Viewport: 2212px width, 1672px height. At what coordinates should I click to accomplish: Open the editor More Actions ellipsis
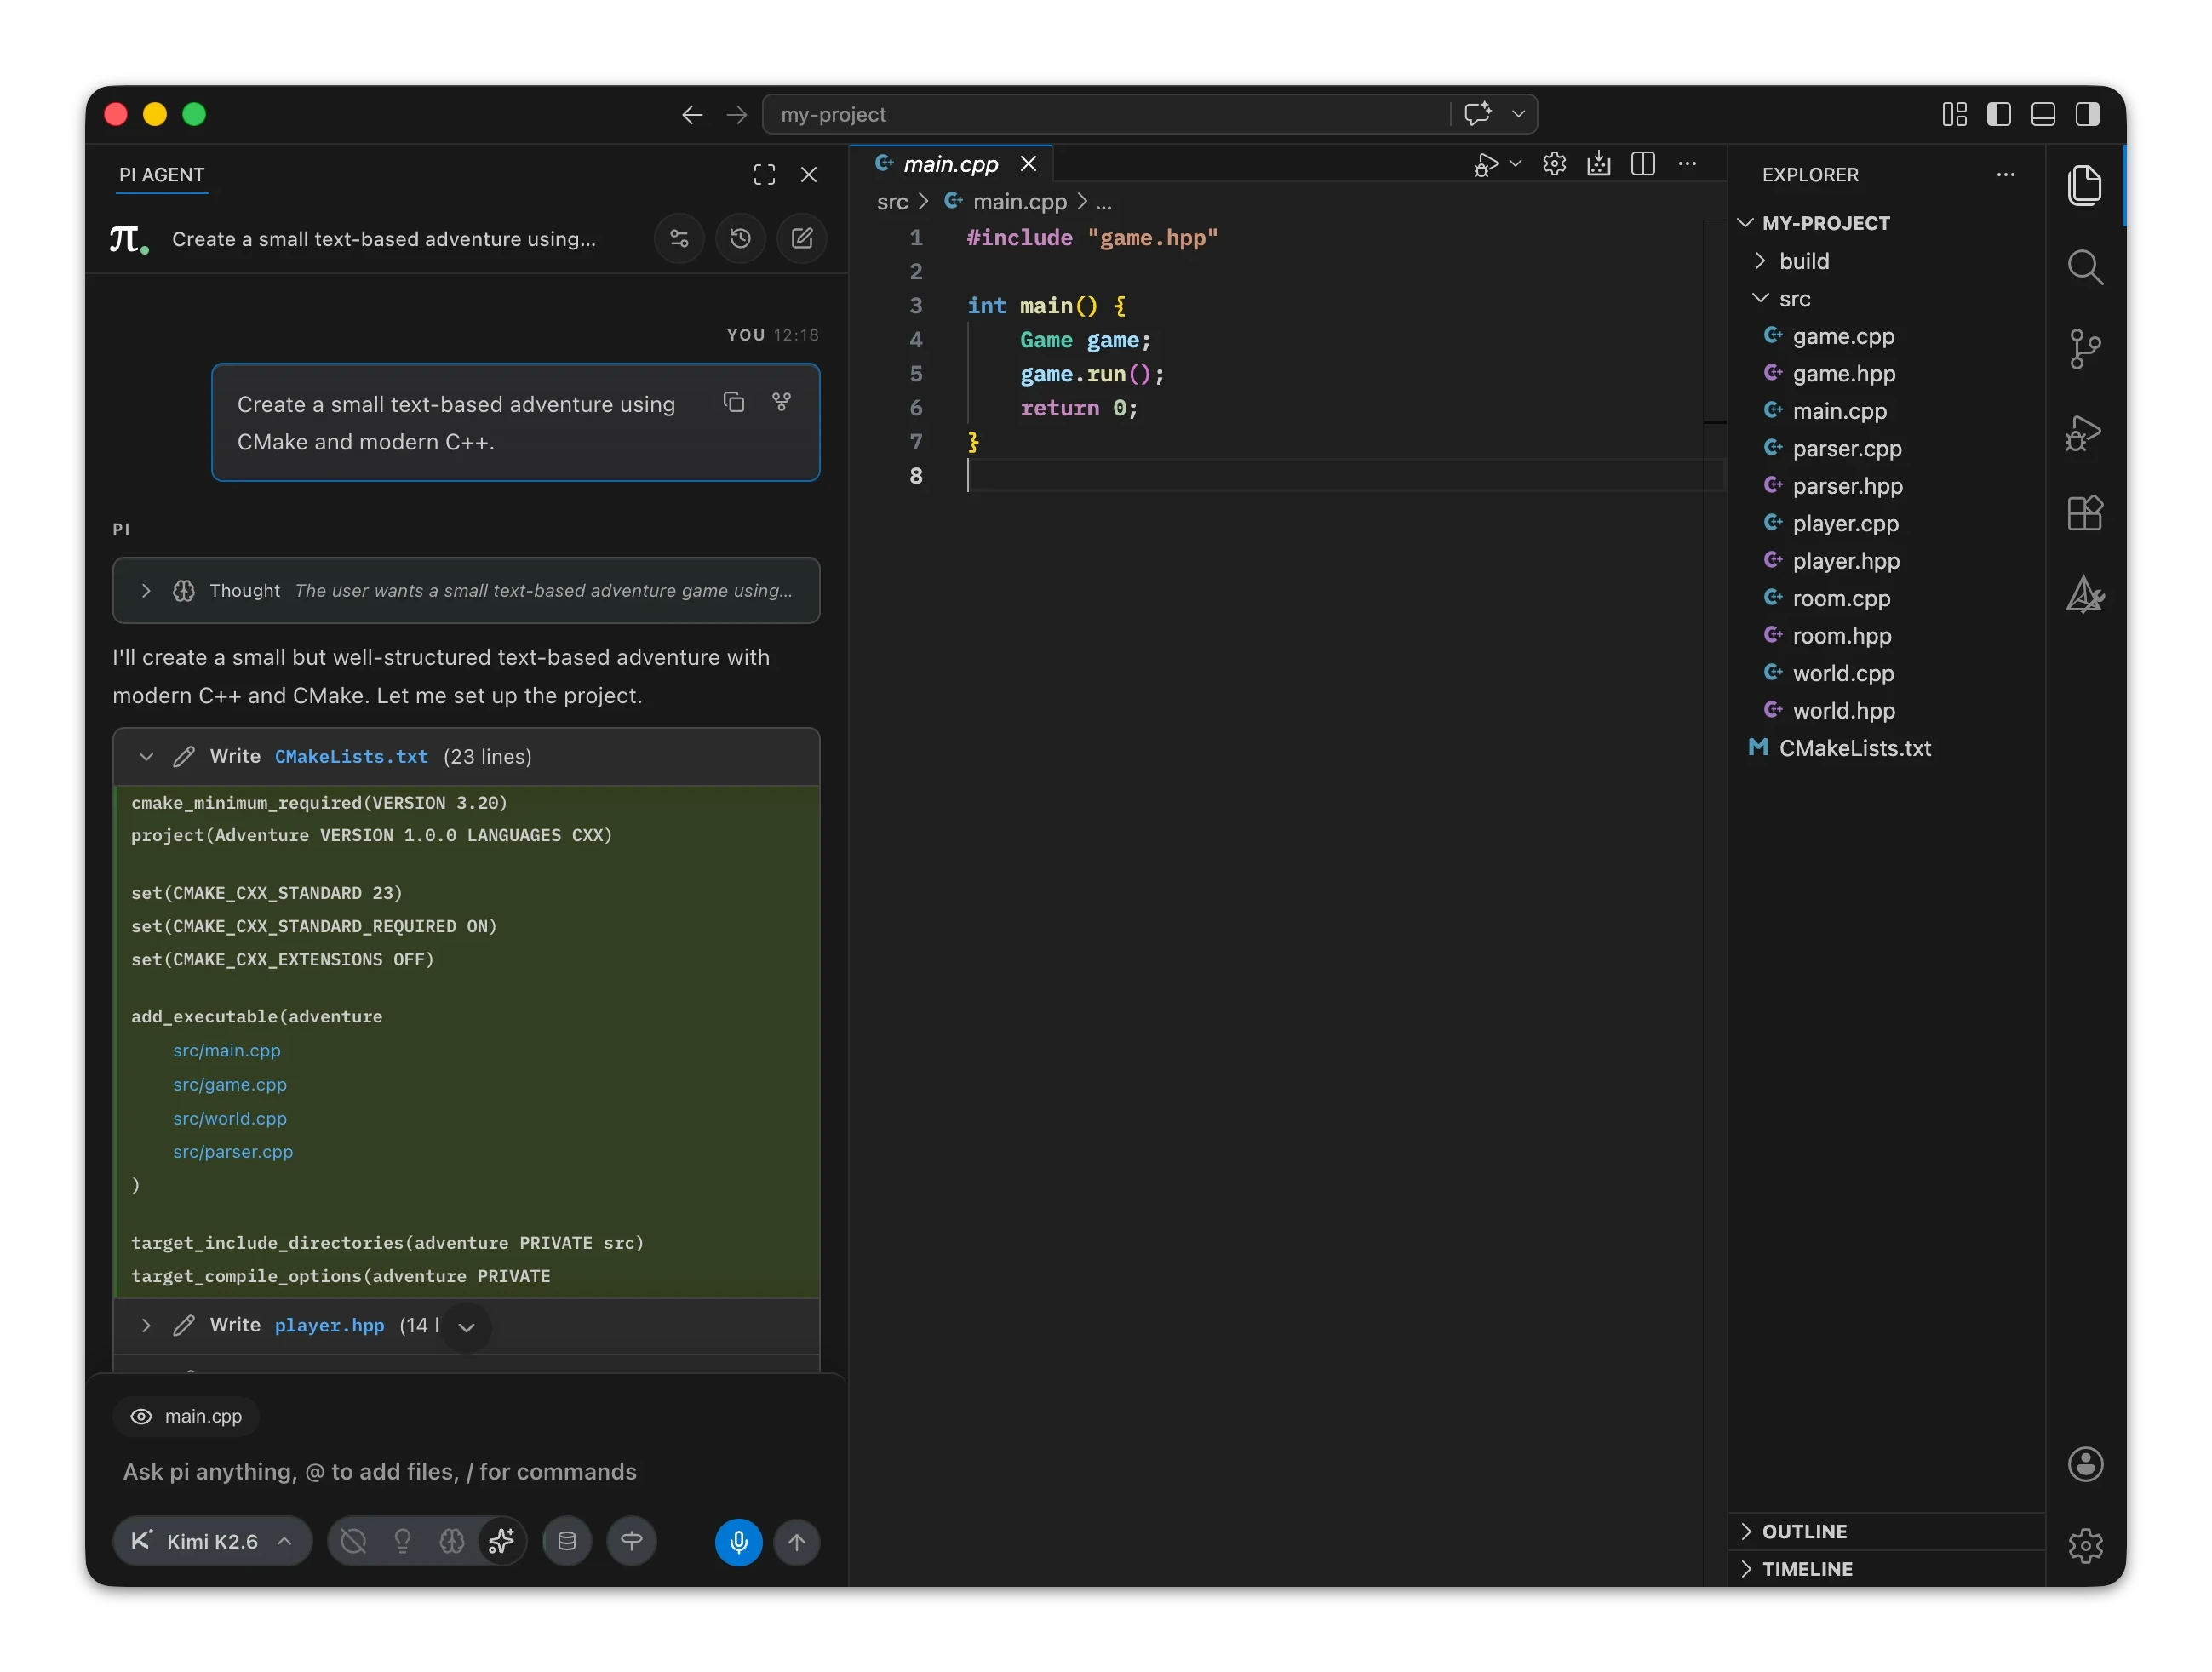(1688, 164)
